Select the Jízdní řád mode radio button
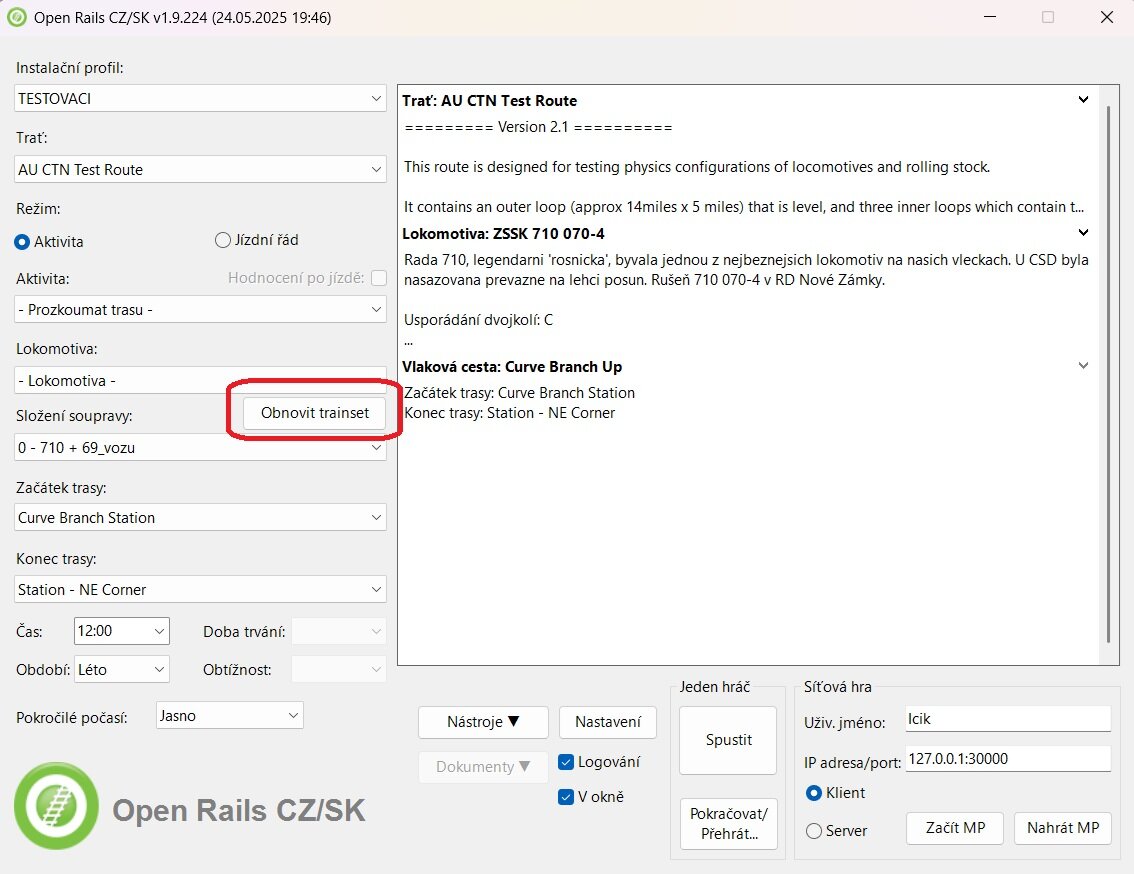This screenshot has width=1134, height=874. (x=223, y=240)
